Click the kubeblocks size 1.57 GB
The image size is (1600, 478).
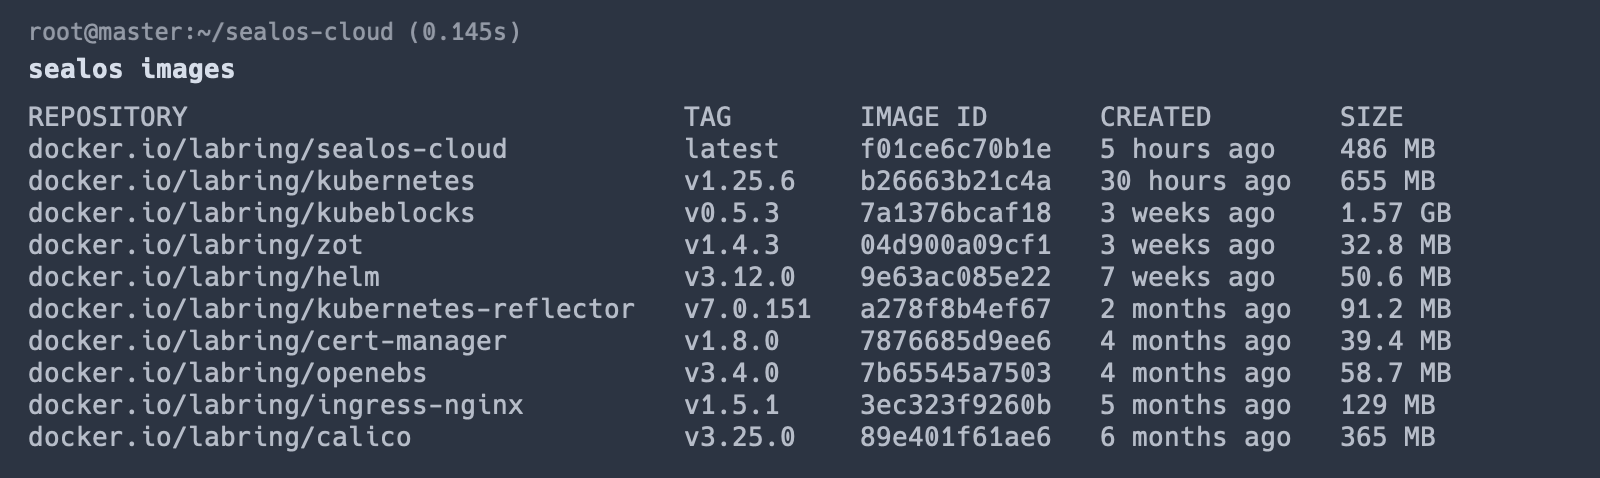pyautogui.click(x=1395, y=213)
